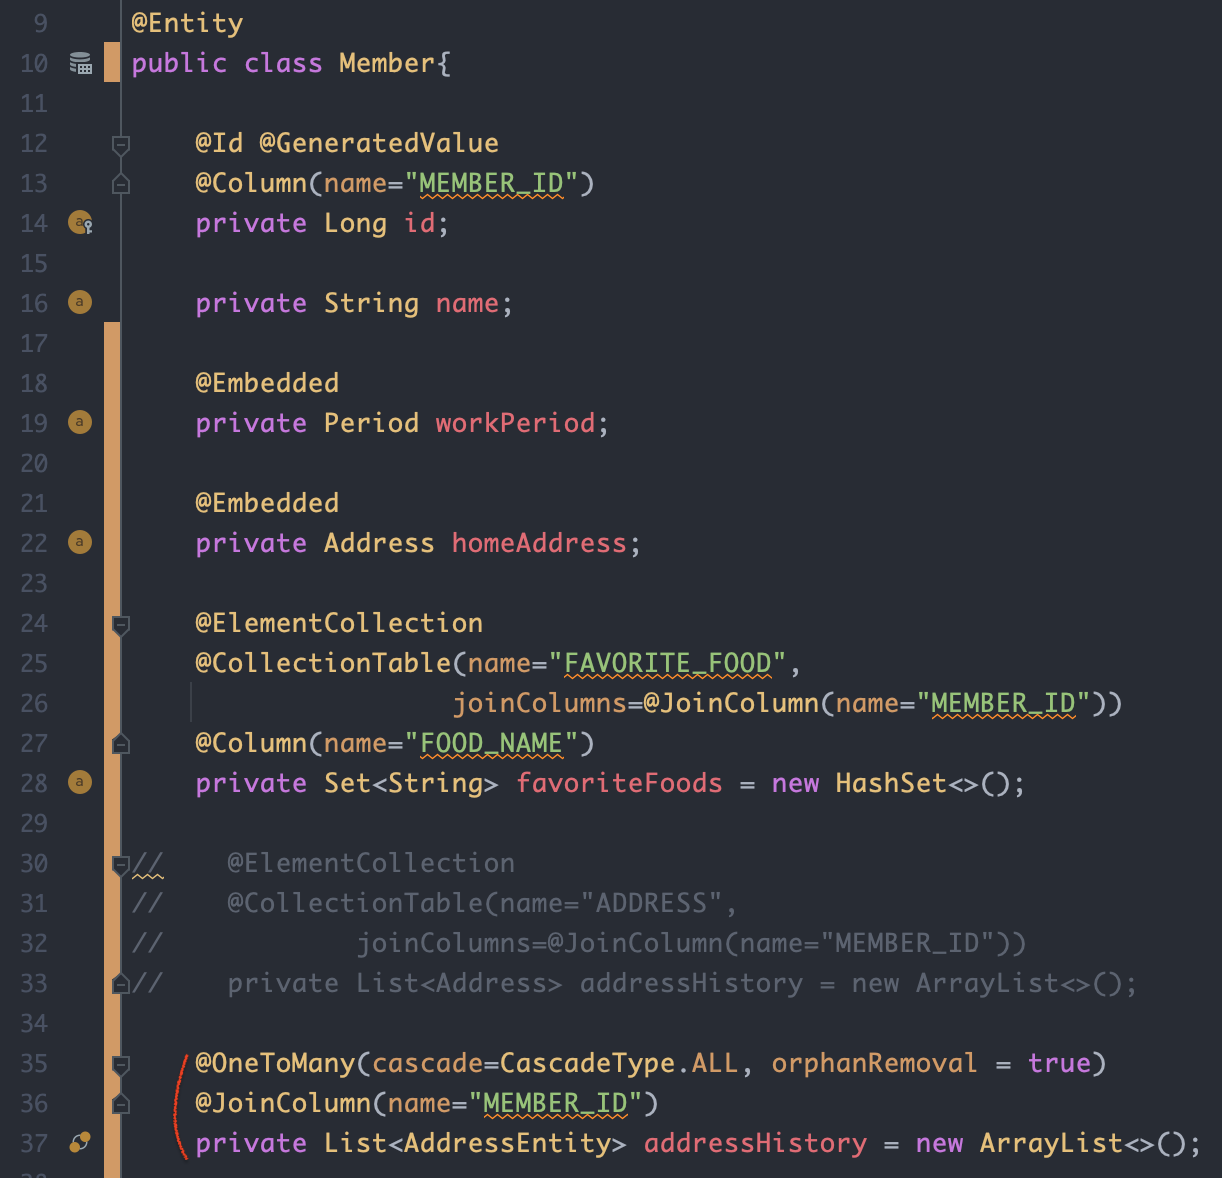Viewport: 1222px width, 1178px height.
Task: Click the @GeneratedValue annotation
Action: [x=379, y=143]
